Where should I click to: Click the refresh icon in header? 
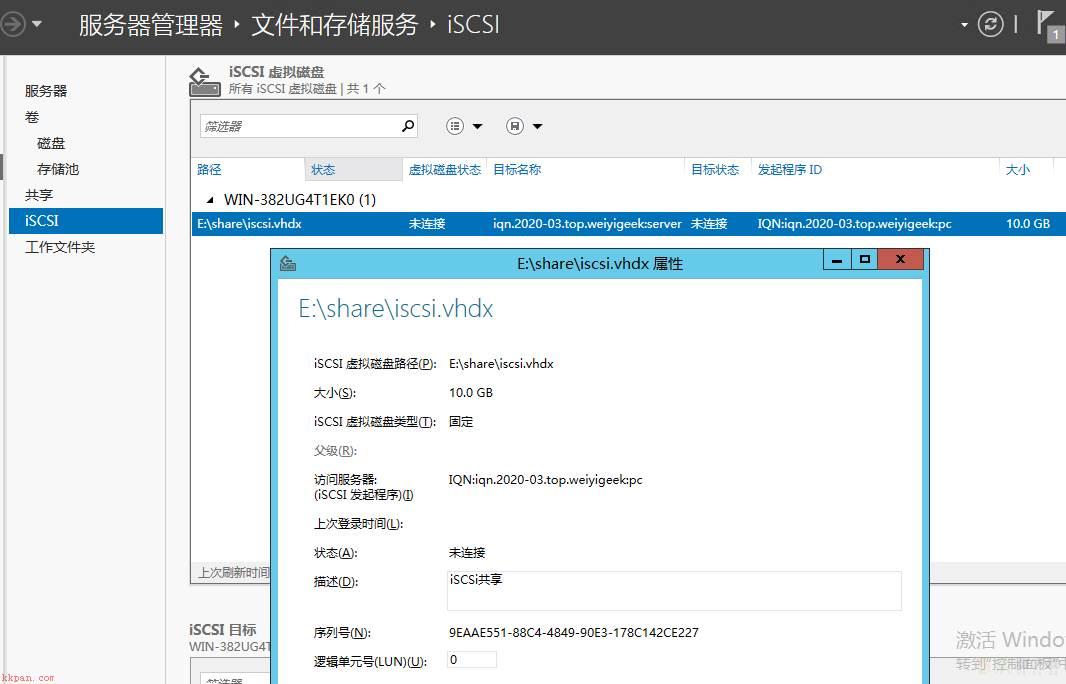(990, 24)
